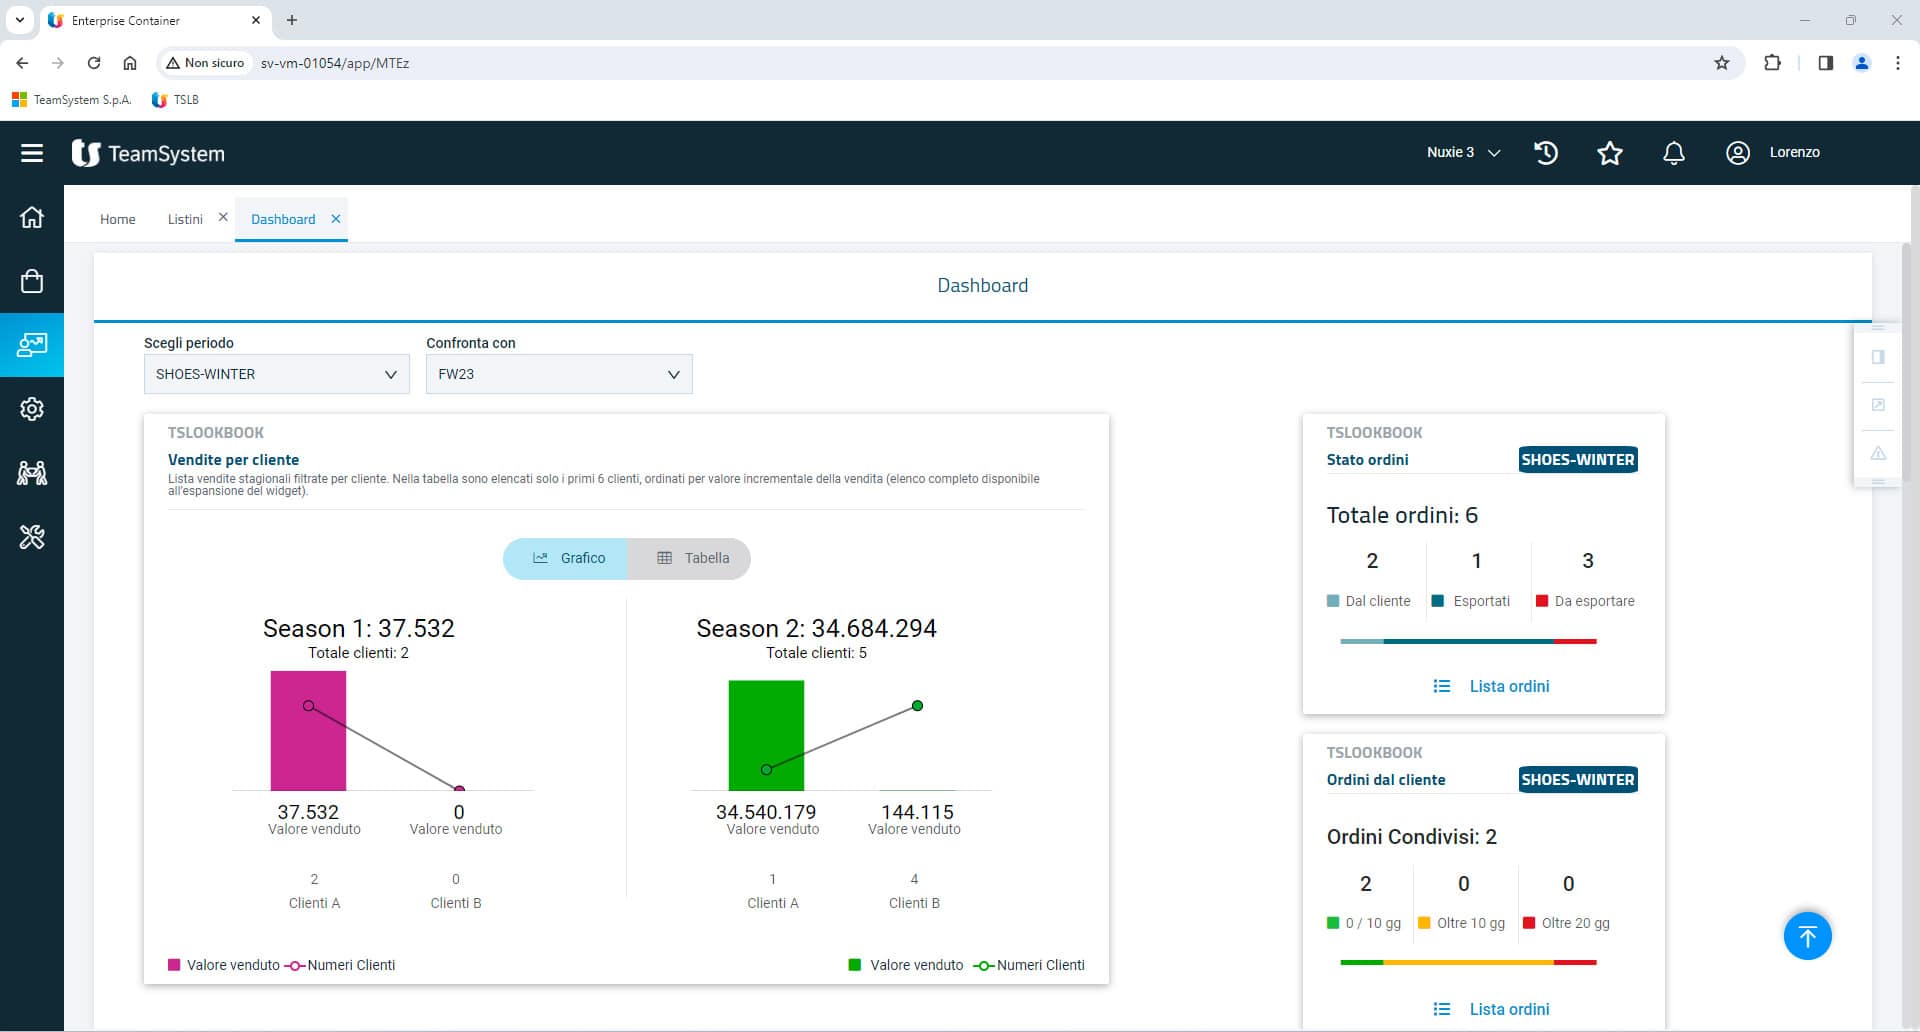This screenshot has width=1920, height=1032.
Task: Open the notifications bell
Action: click(1674, 153)
